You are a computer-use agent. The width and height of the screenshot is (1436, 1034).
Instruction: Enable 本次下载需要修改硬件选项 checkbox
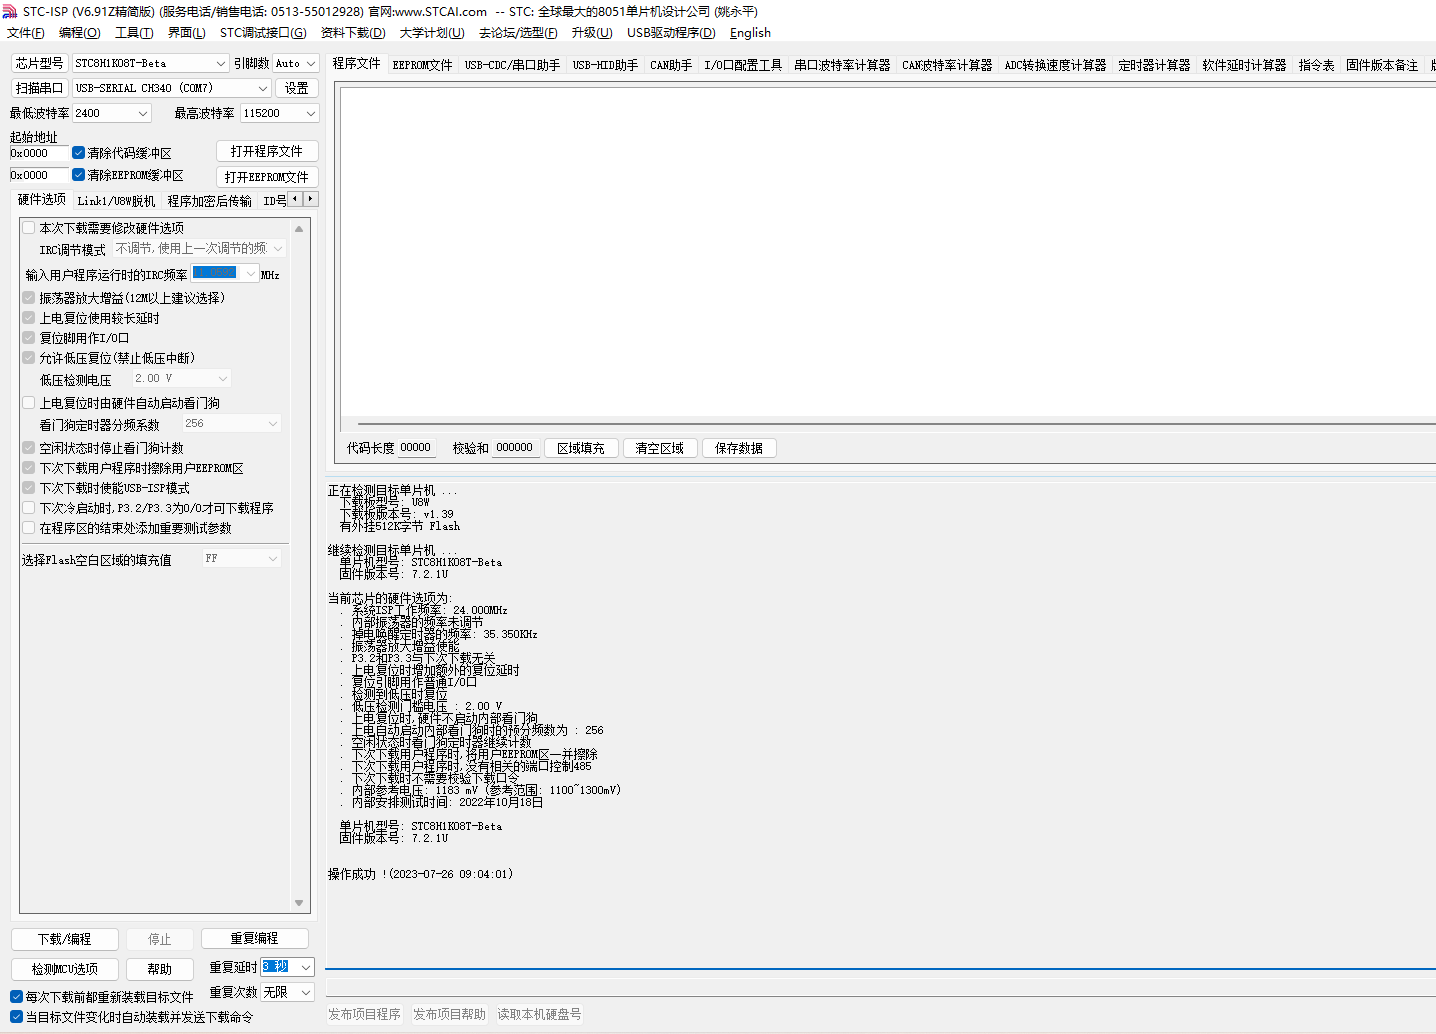[x=29, y=228]
